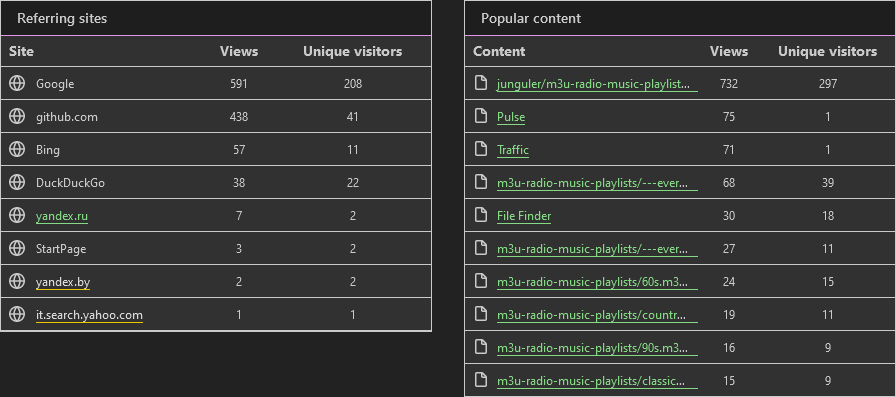Click the file icon next to Traffic
The height and width of the screenshot is (397, 896).
coord(481,150)
